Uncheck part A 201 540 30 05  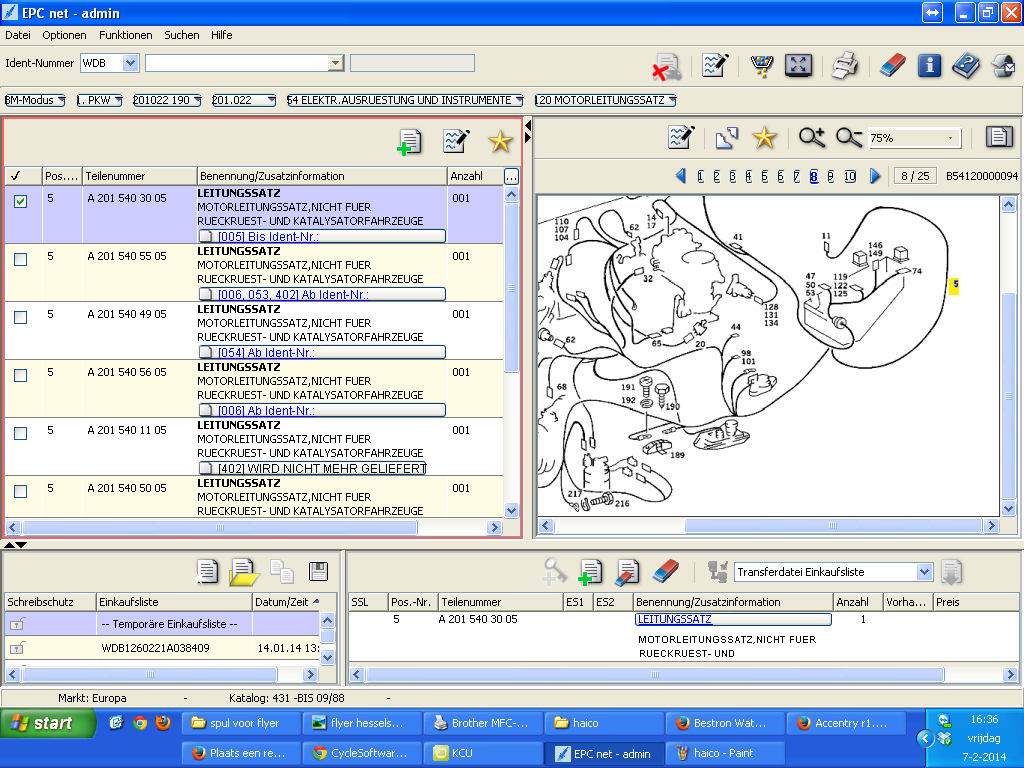(x=21, y=201)
